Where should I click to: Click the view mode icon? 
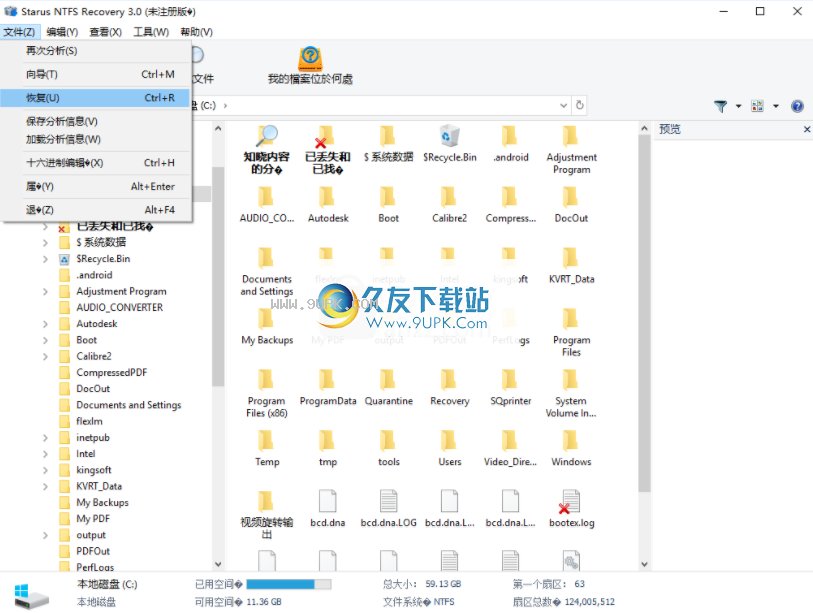tap(757, 106)
